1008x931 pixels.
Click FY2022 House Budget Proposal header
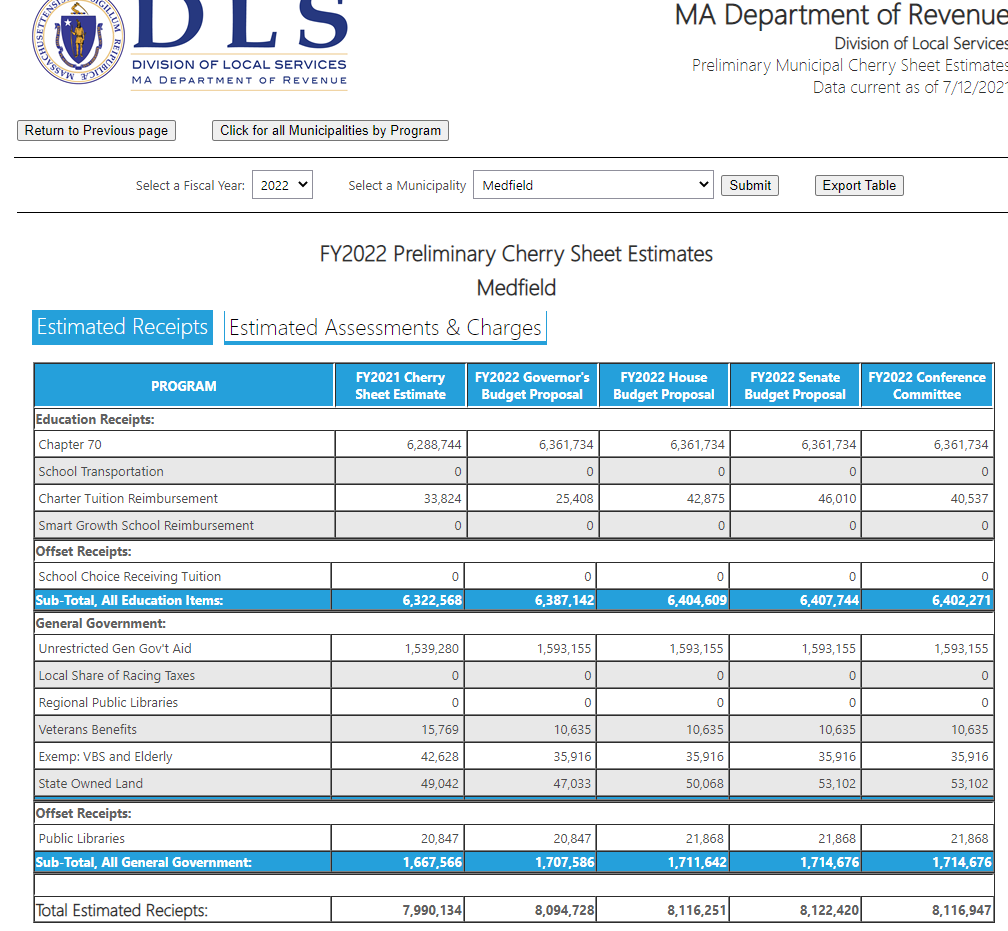click(664, 386)
